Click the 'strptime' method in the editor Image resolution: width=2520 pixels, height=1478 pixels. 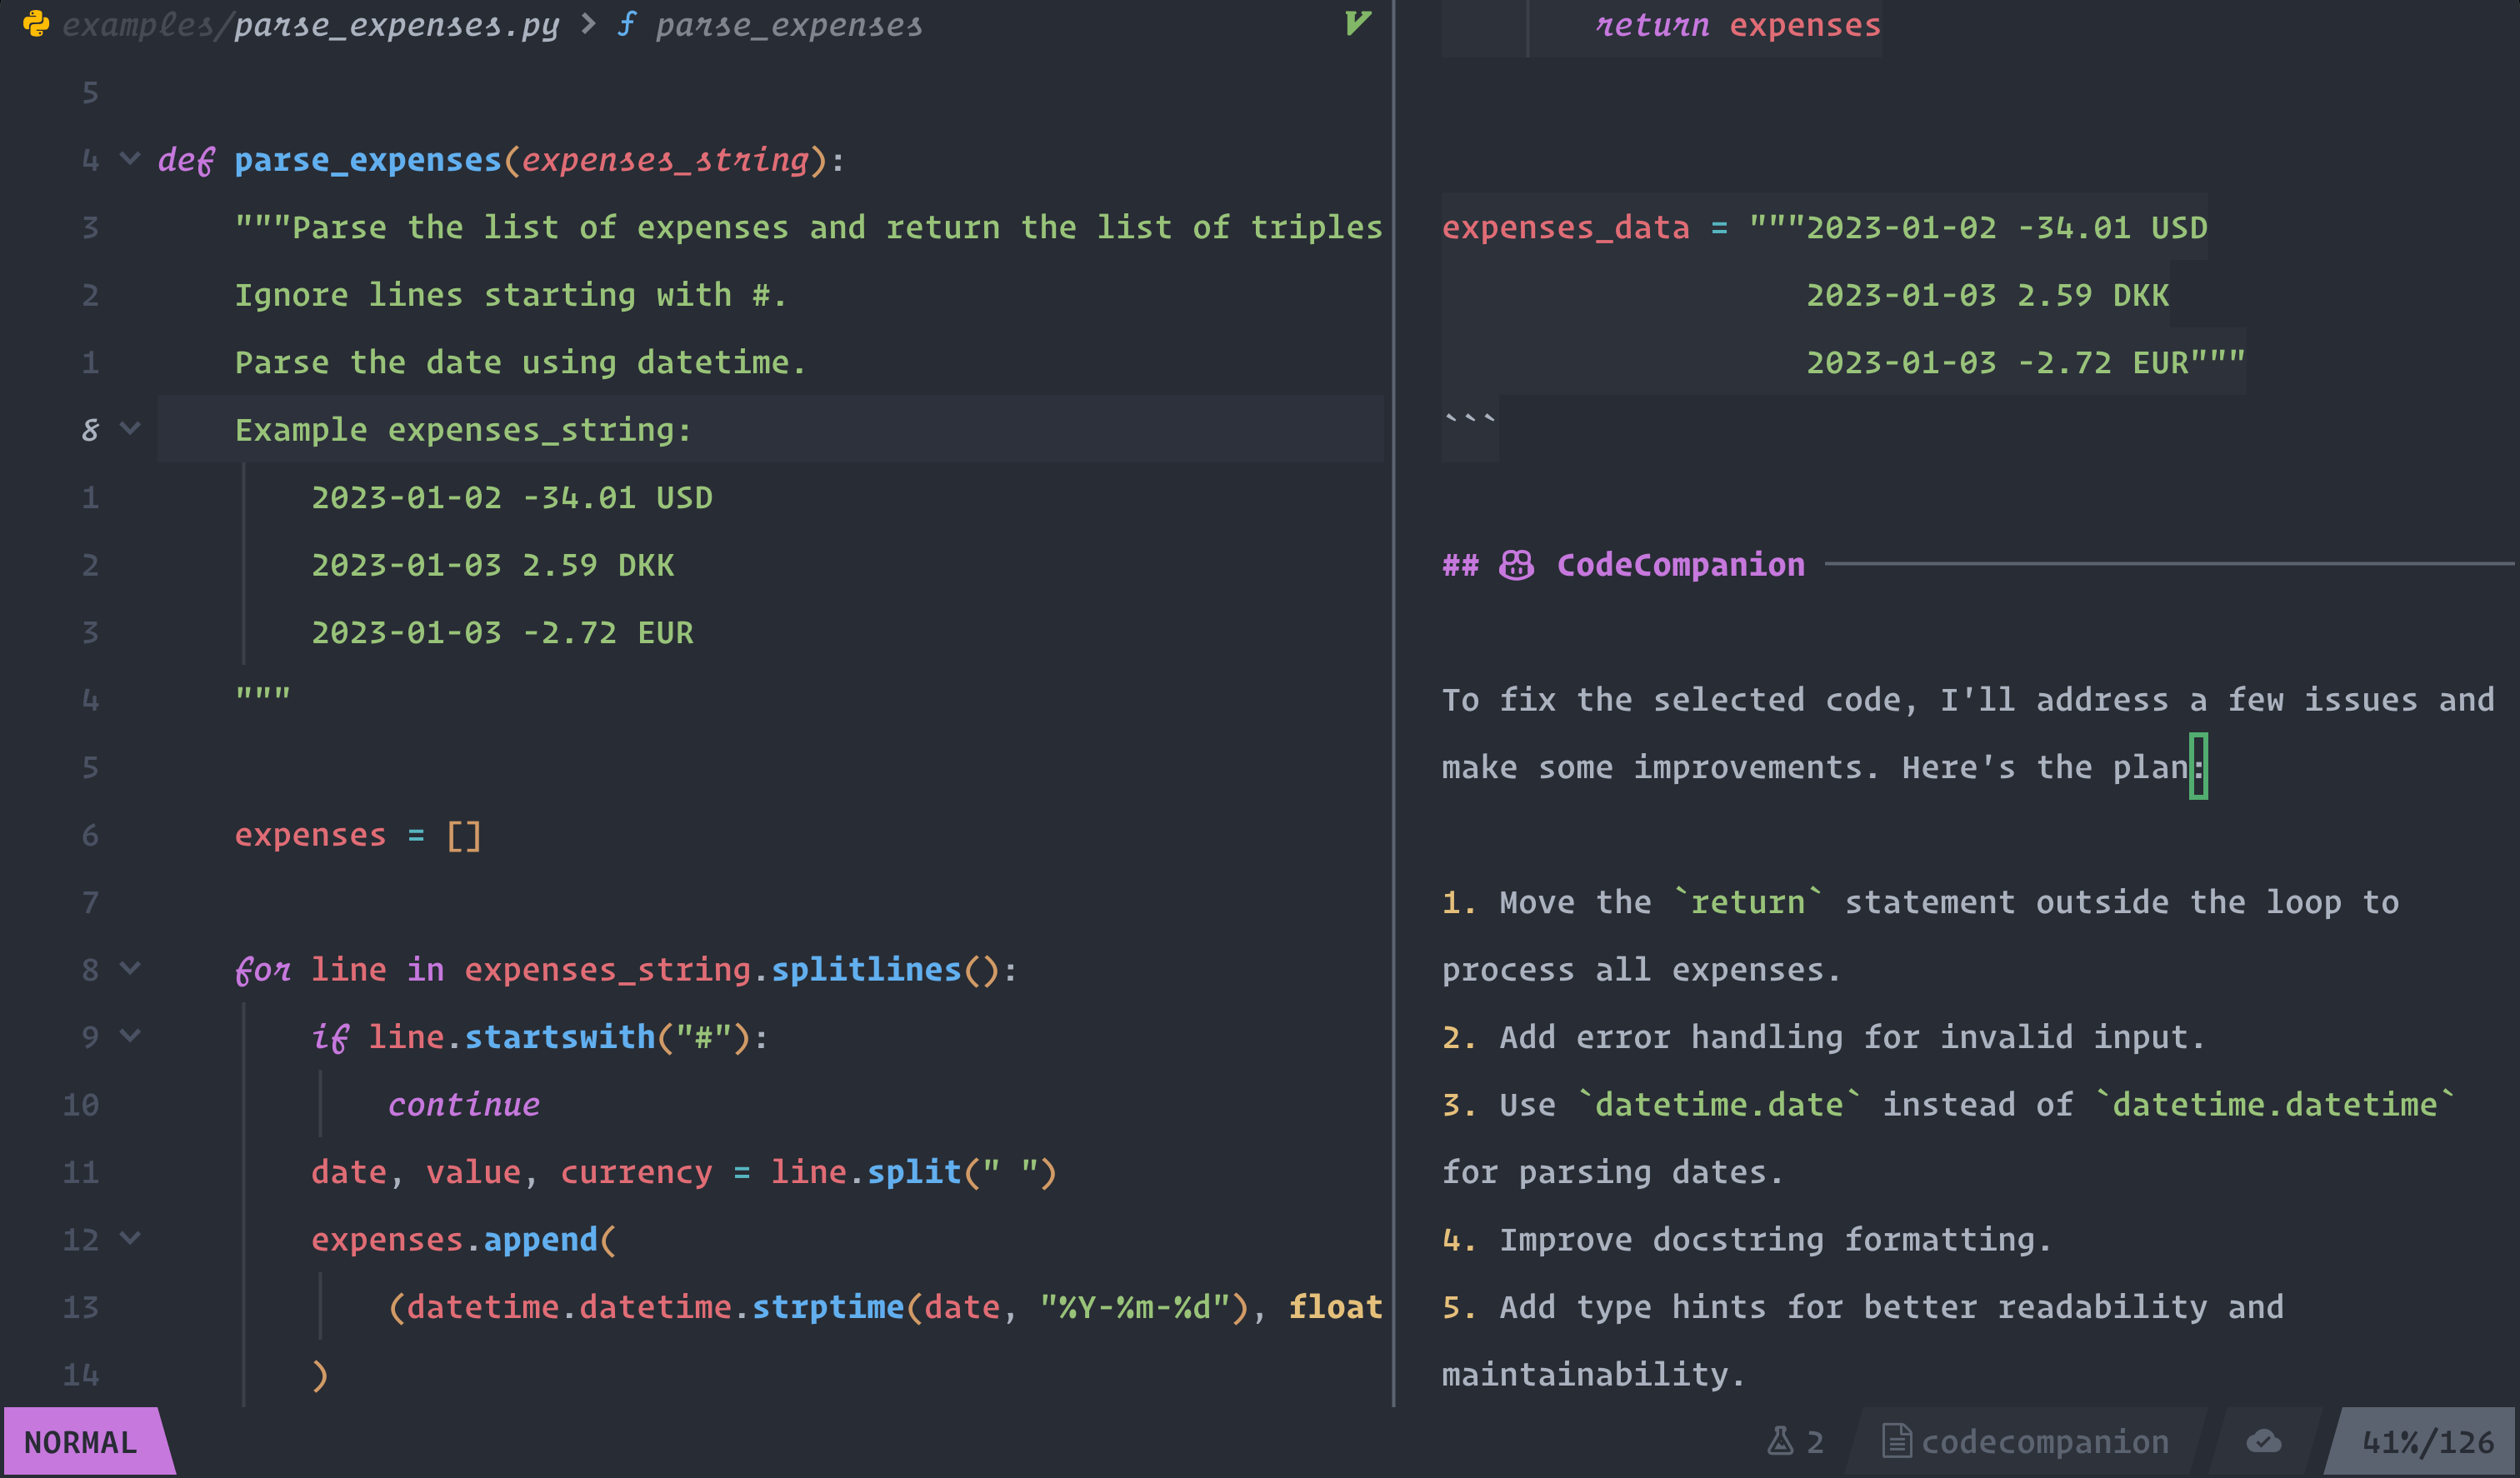coord(828,1307)
